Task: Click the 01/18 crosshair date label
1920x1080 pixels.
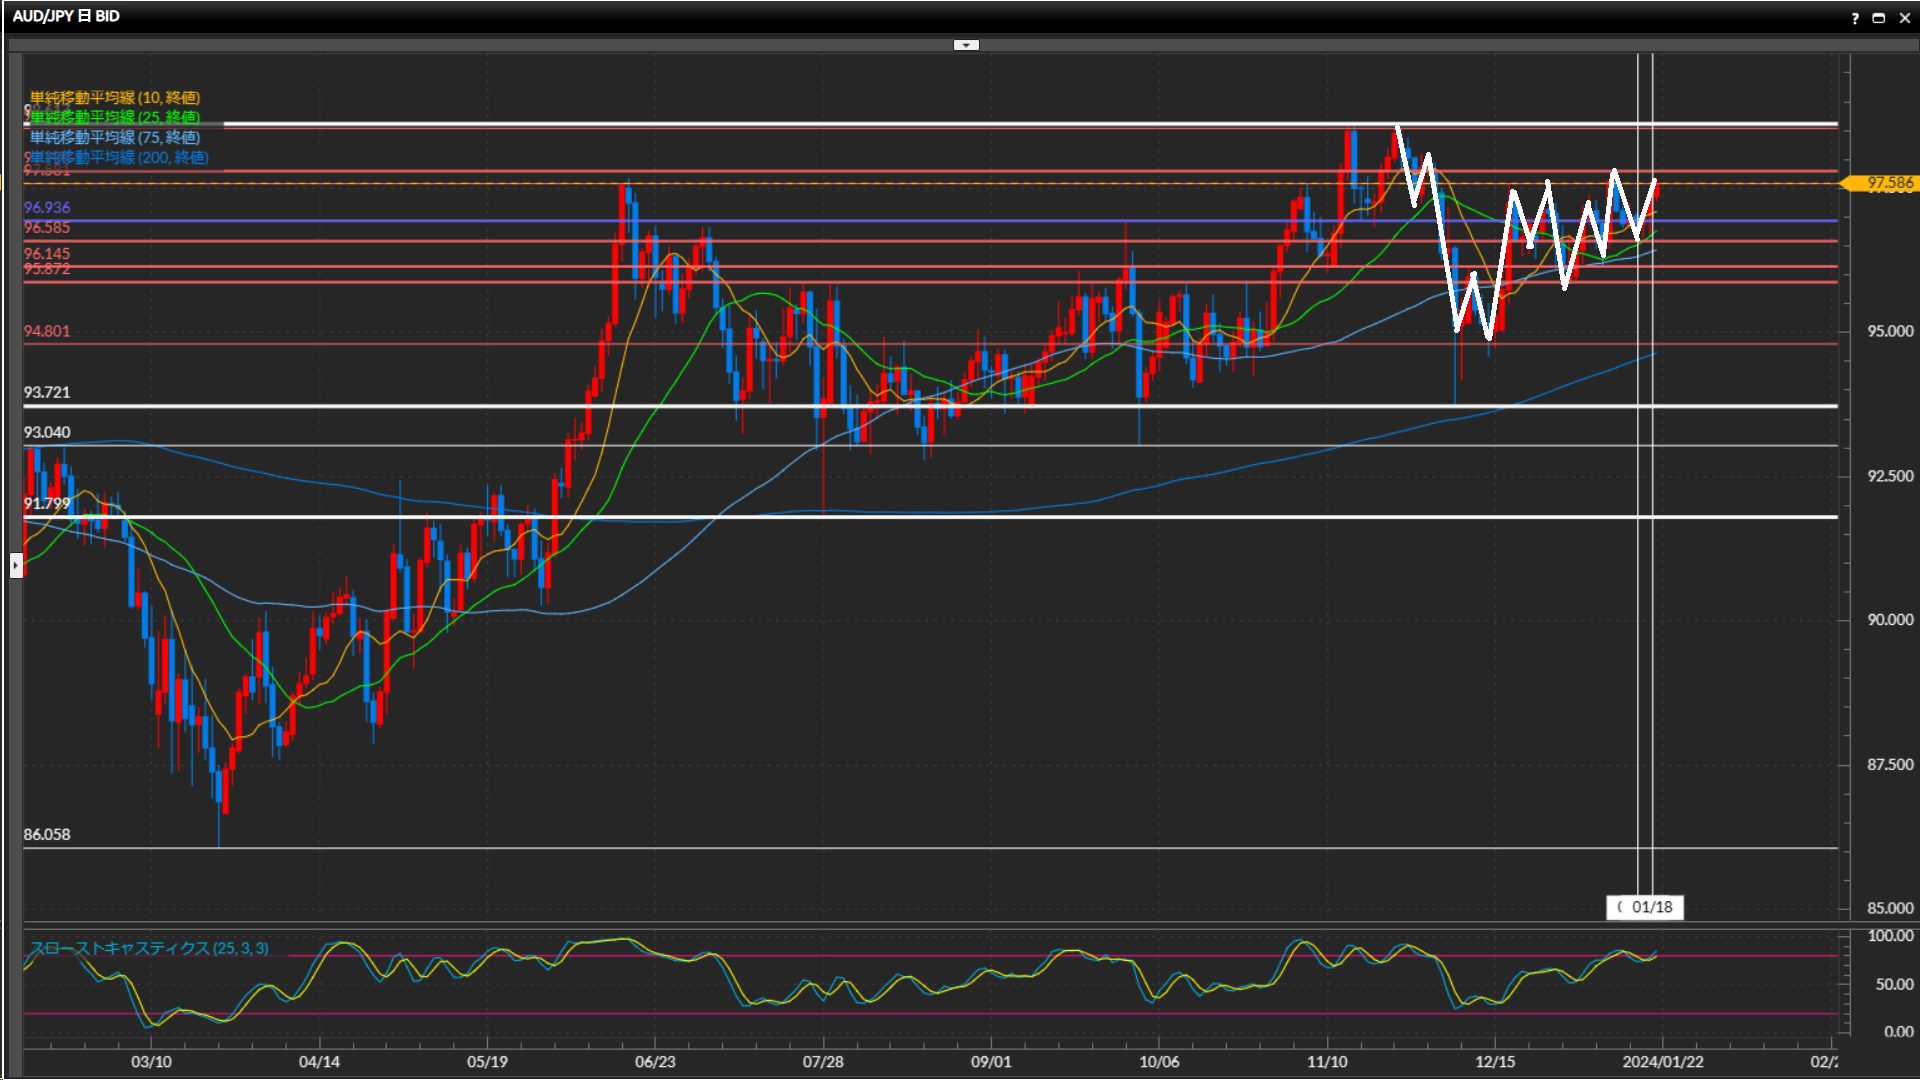Action: (x=1646, y=907)
